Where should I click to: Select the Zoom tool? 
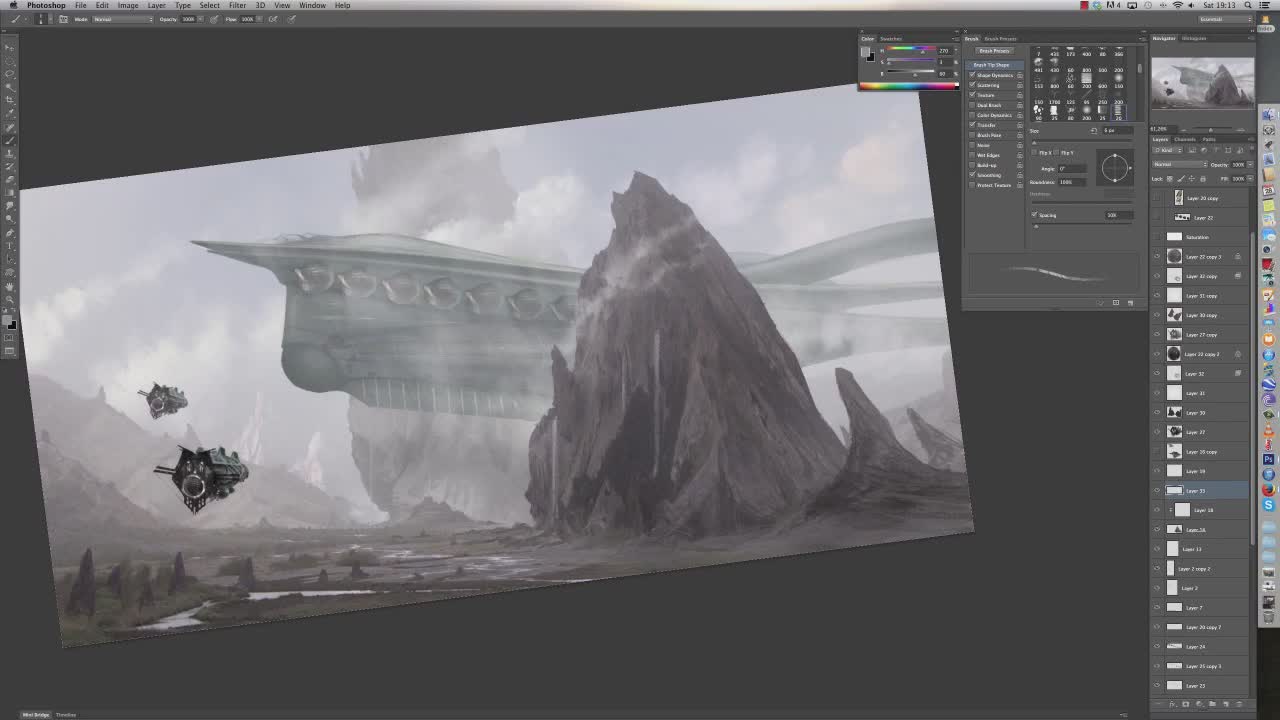pos(10,299)
